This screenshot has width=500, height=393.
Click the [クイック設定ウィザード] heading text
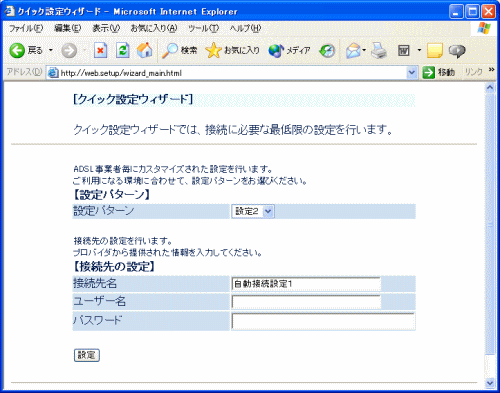[133, 99]
